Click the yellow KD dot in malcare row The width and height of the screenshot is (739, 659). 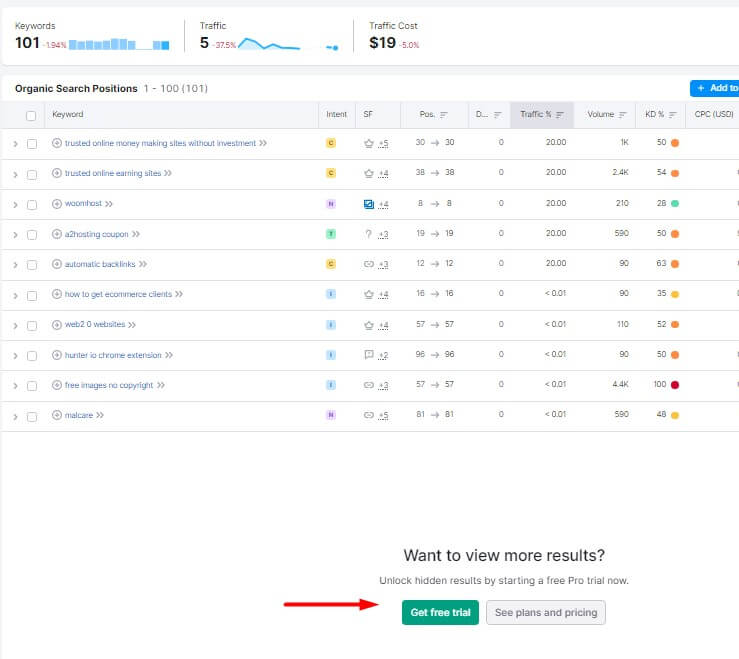pyautogui.click(x=675, y=415)
